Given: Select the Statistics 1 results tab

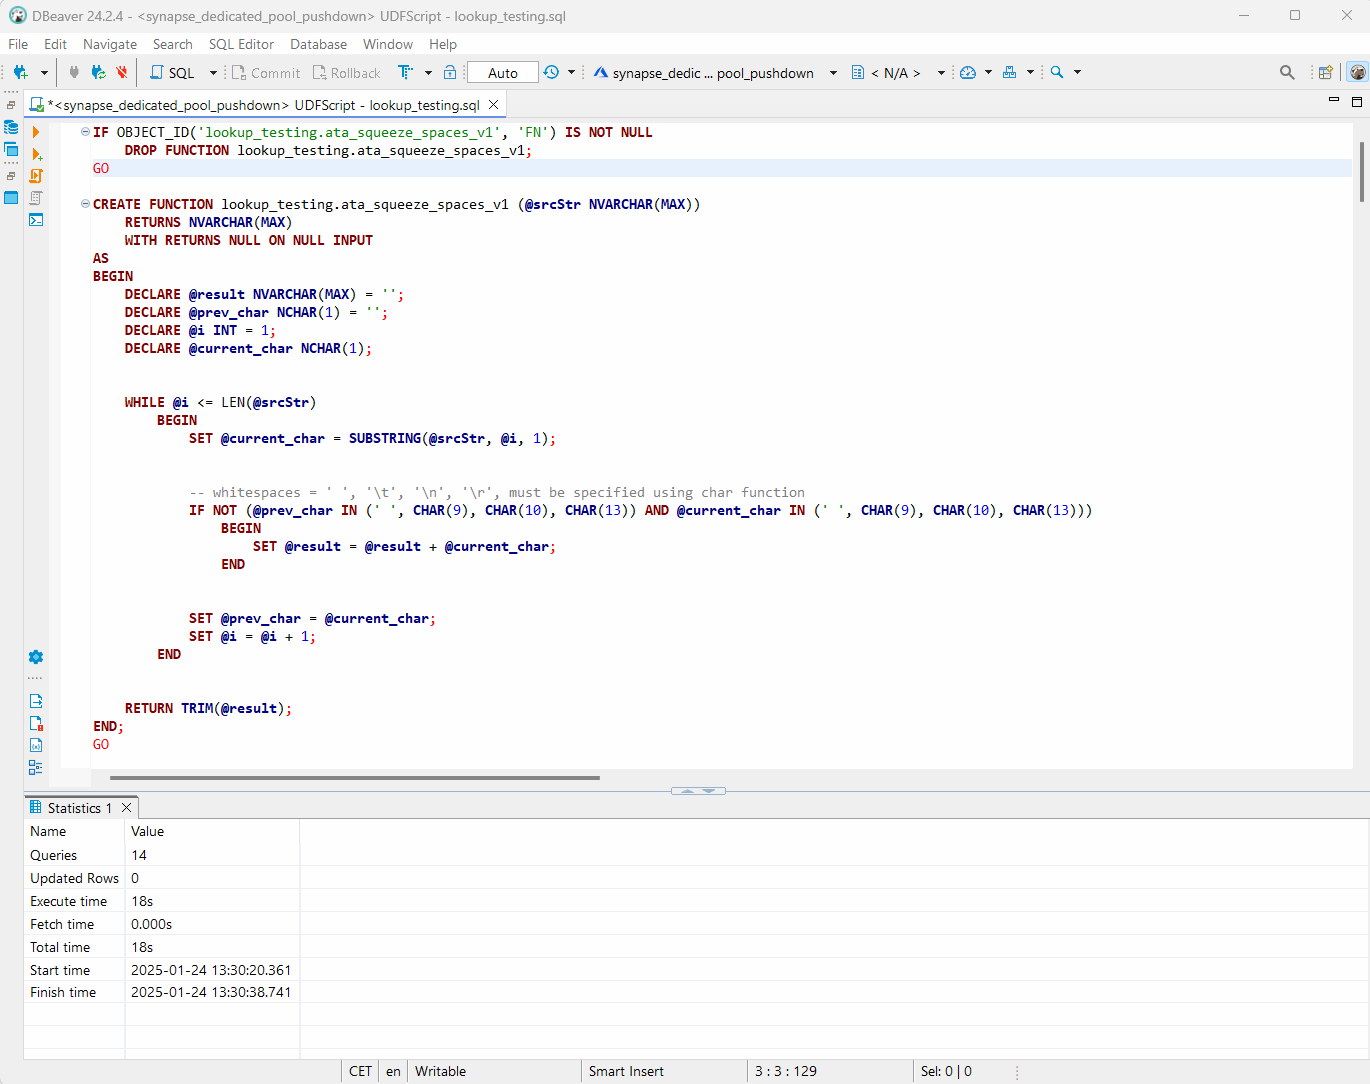Looking at the screenshot, I should [79, 808].
